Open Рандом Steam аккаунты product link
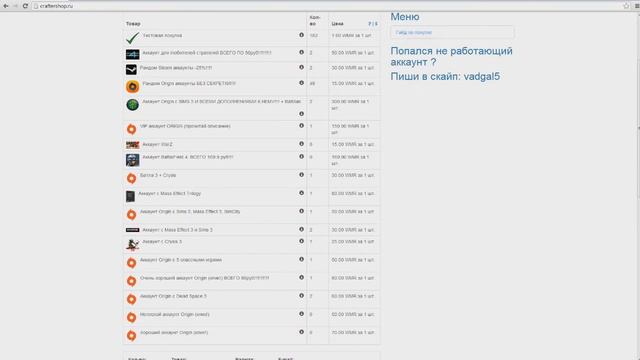This screenshot has width=640, height=360. pyautogui.click(x=176, y=68)
